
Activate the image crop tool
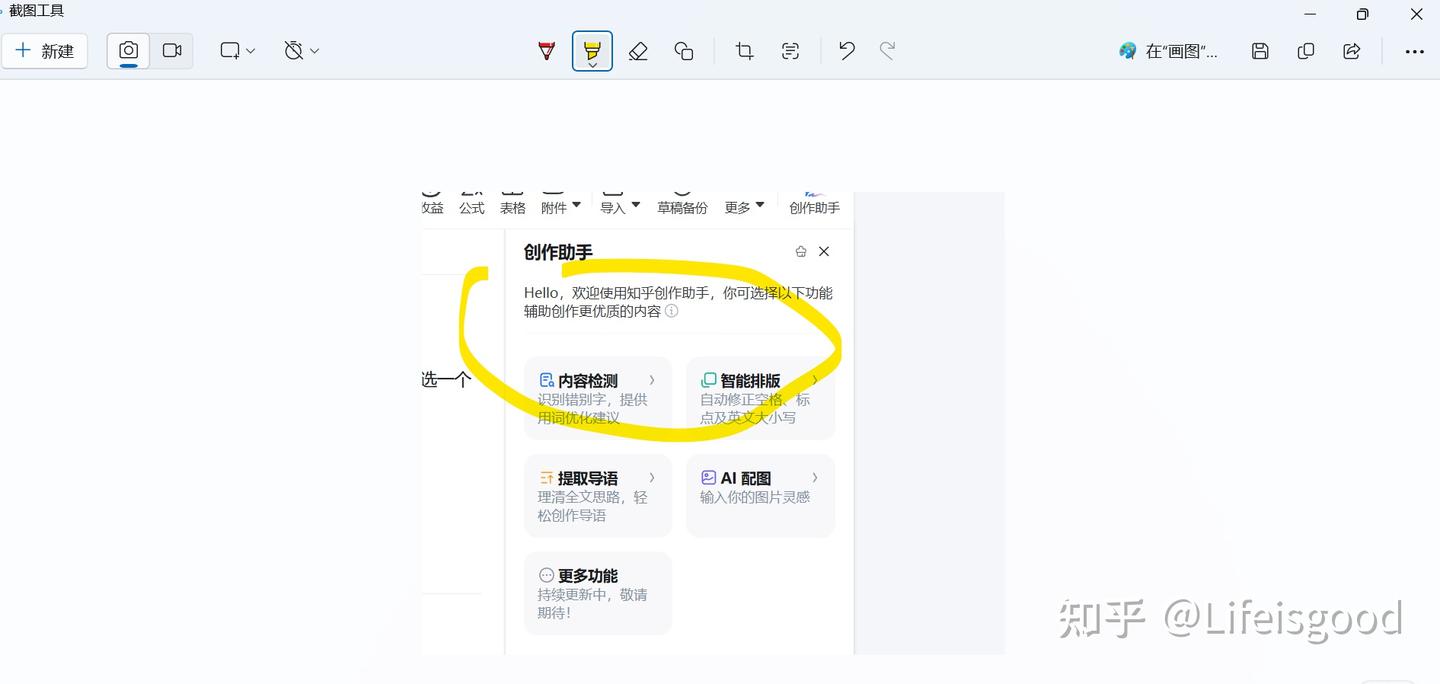pos(744,51)
